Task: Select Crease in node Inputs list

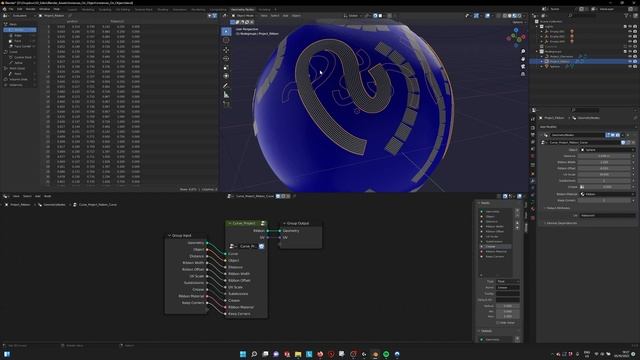Action: pos(495,247)
